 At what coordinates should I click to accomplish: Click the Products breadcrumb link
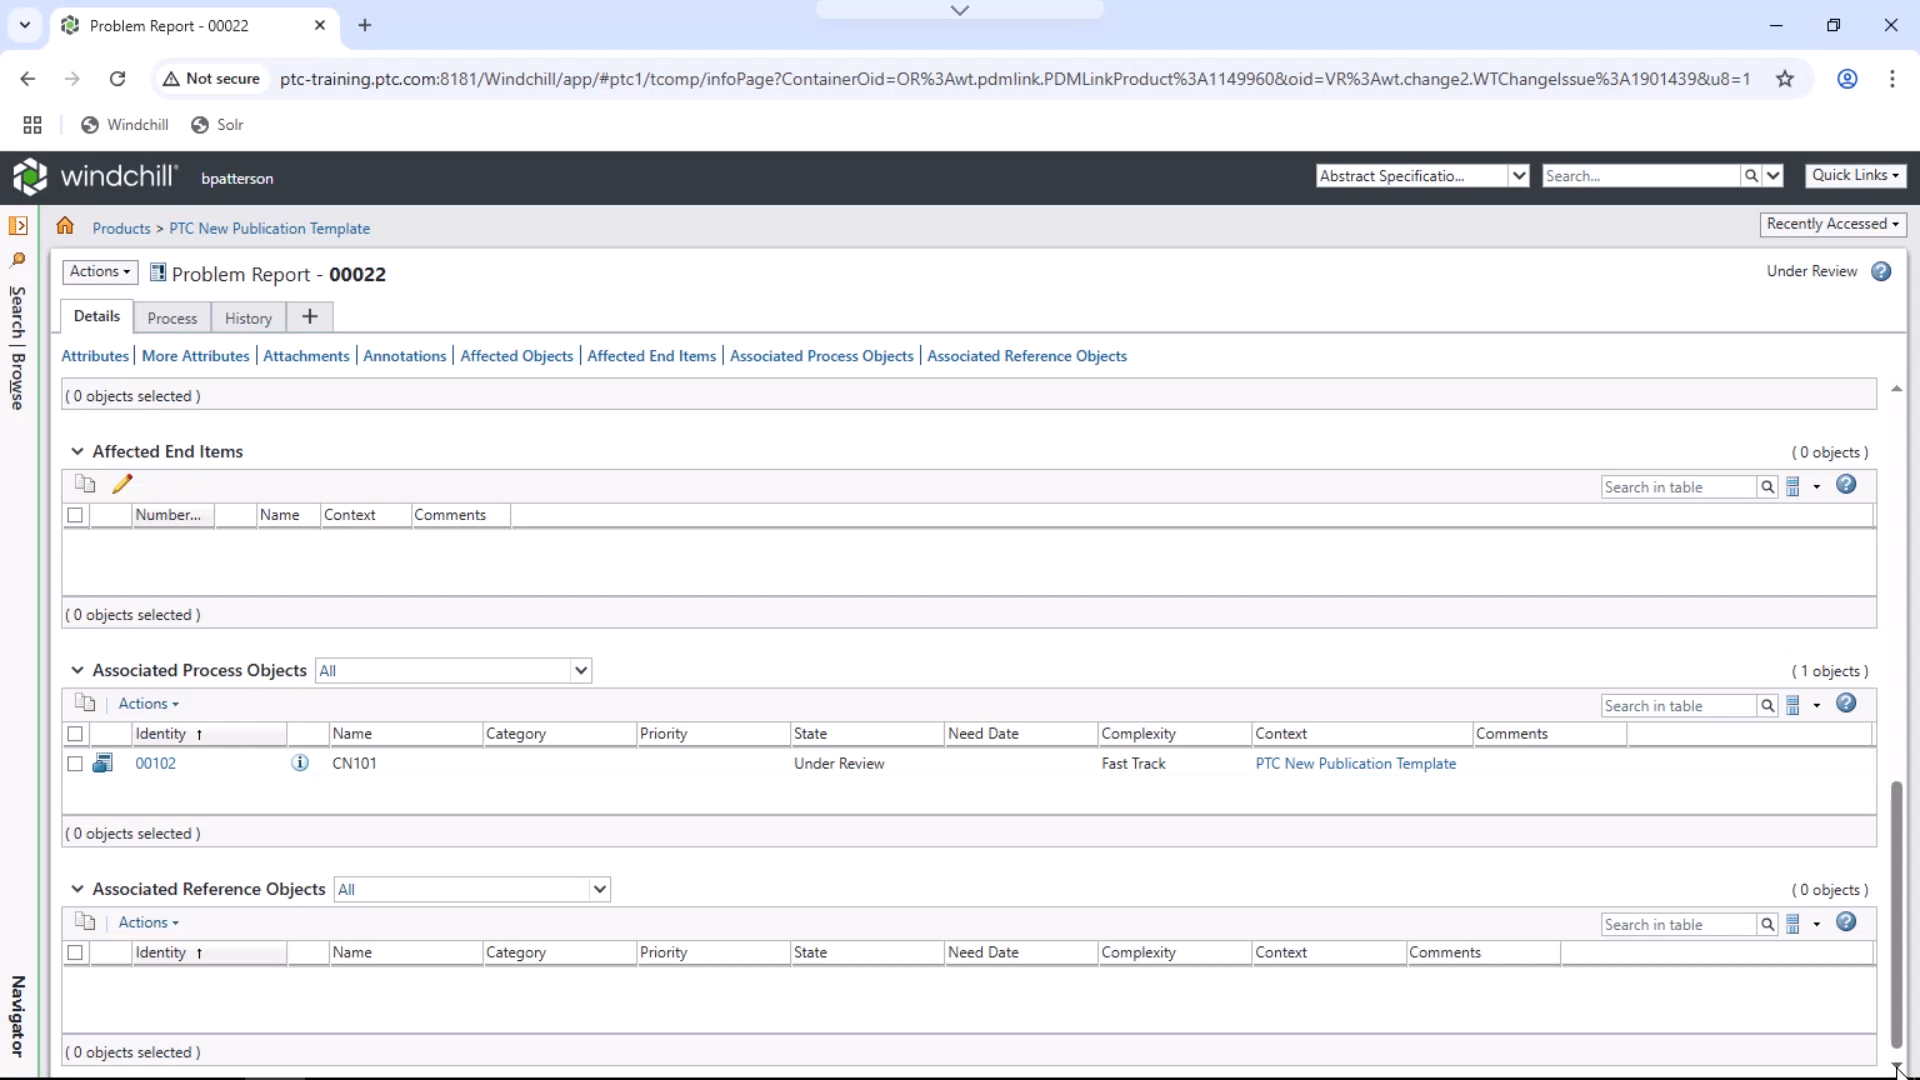[x=121, y=228]
